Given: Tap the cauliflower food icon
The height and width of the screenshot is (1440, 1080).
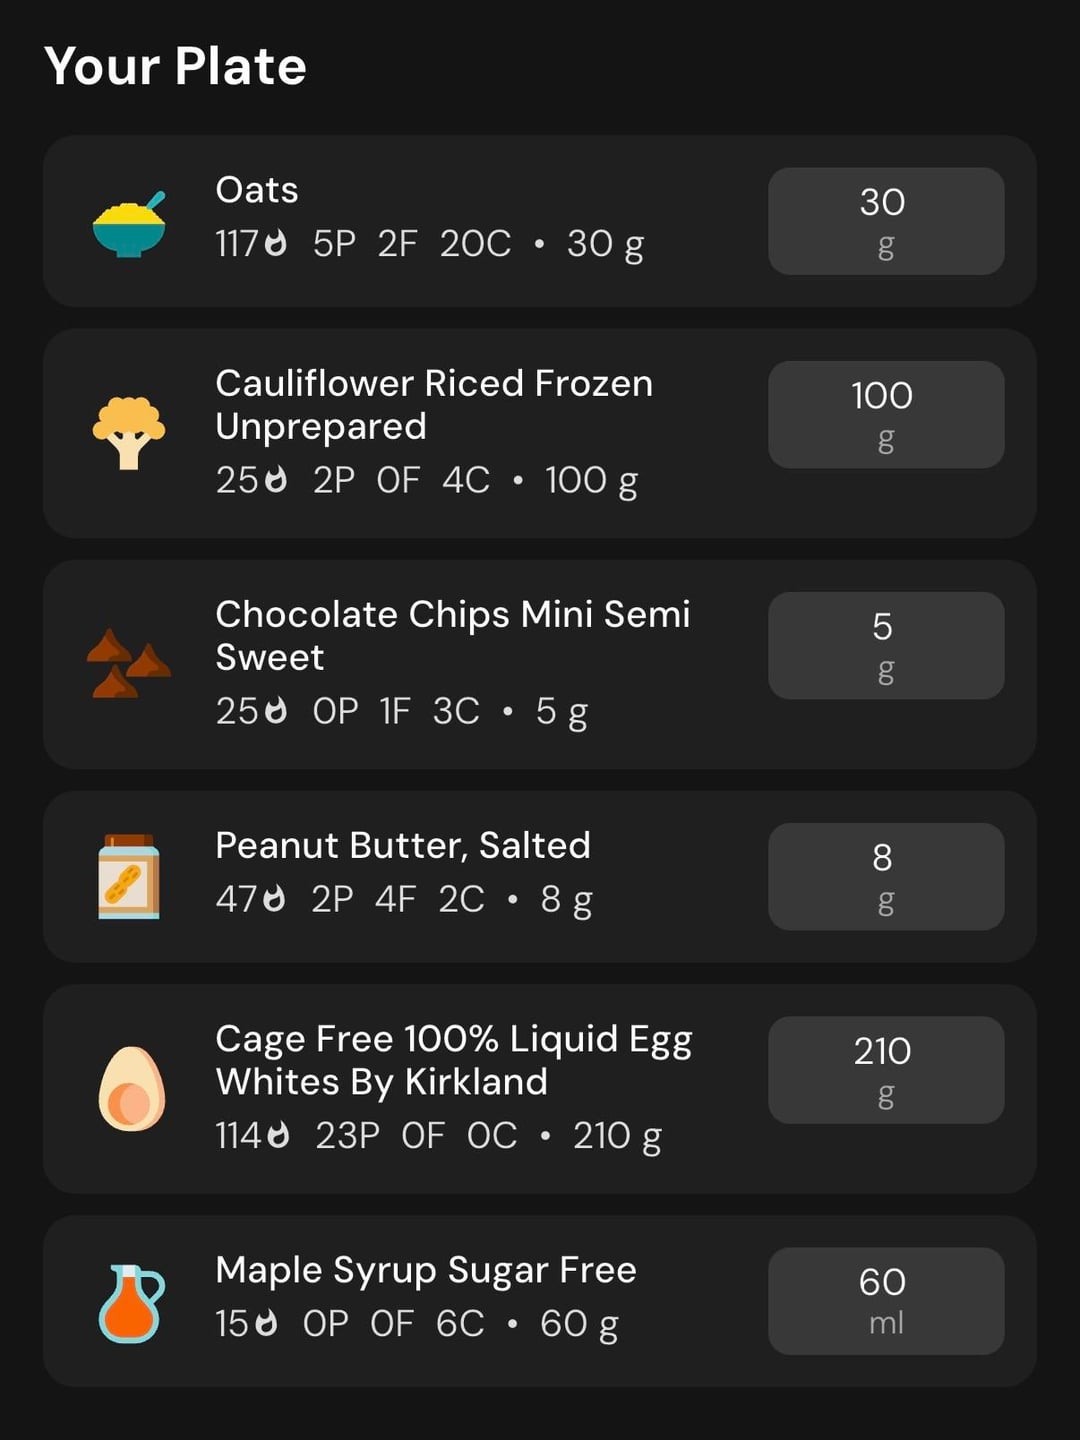Looking at the screenshot, I should pos(129,433).
